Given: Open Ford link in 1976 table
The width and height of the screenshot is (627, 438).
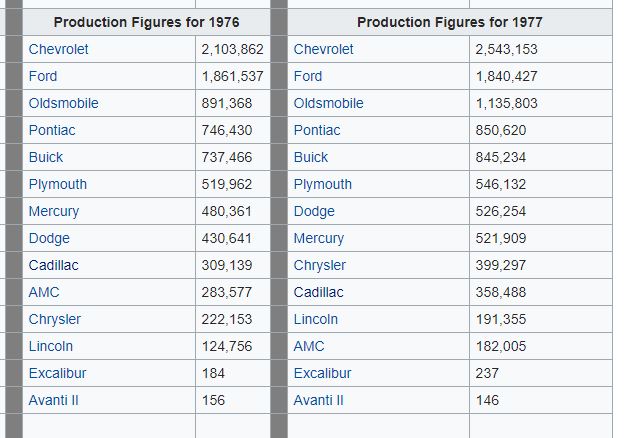Looking at the screenshot, I should pyautogui.click(x=43, y=76).
